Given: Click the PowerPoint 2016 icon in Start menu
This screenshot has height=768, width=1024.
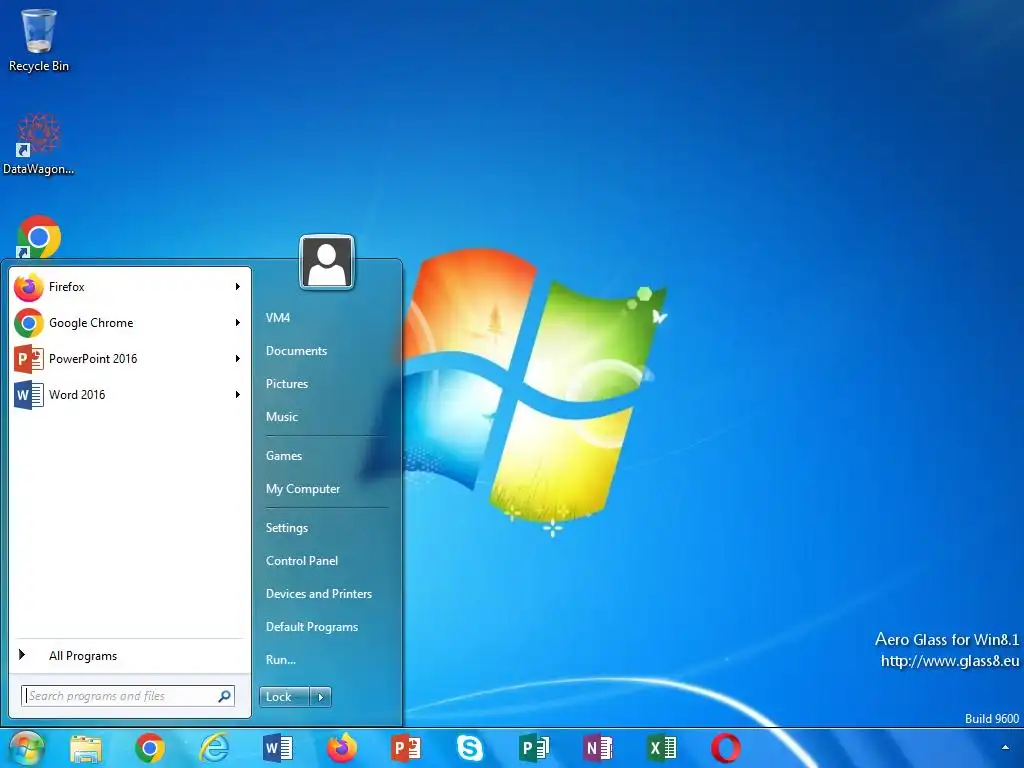Looking at the screenshot, I should click(29, 359).
